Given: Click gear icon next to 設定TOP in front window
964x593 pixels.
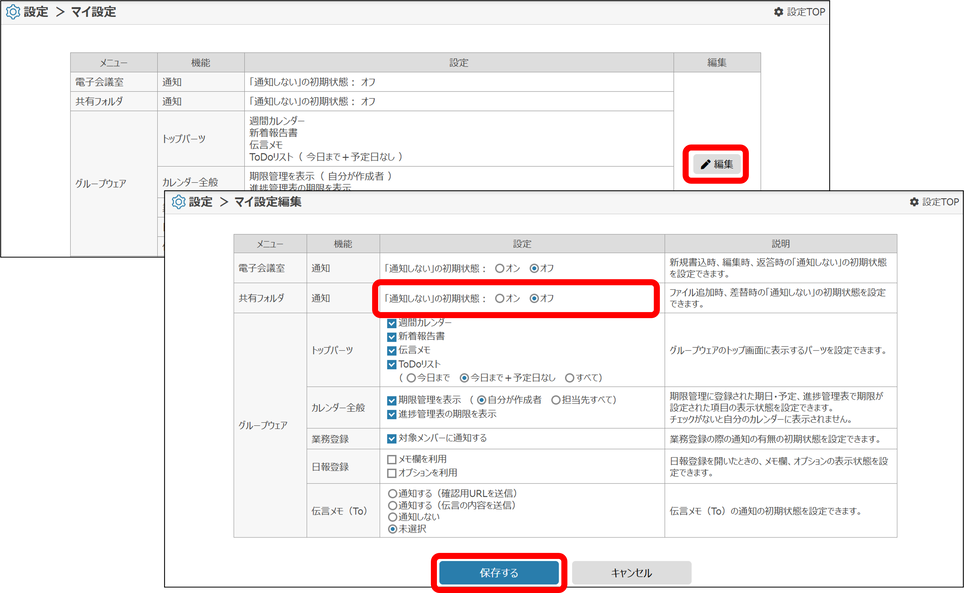Looking at the screenshot, I should pyautogui.click(x=914, y=202).
